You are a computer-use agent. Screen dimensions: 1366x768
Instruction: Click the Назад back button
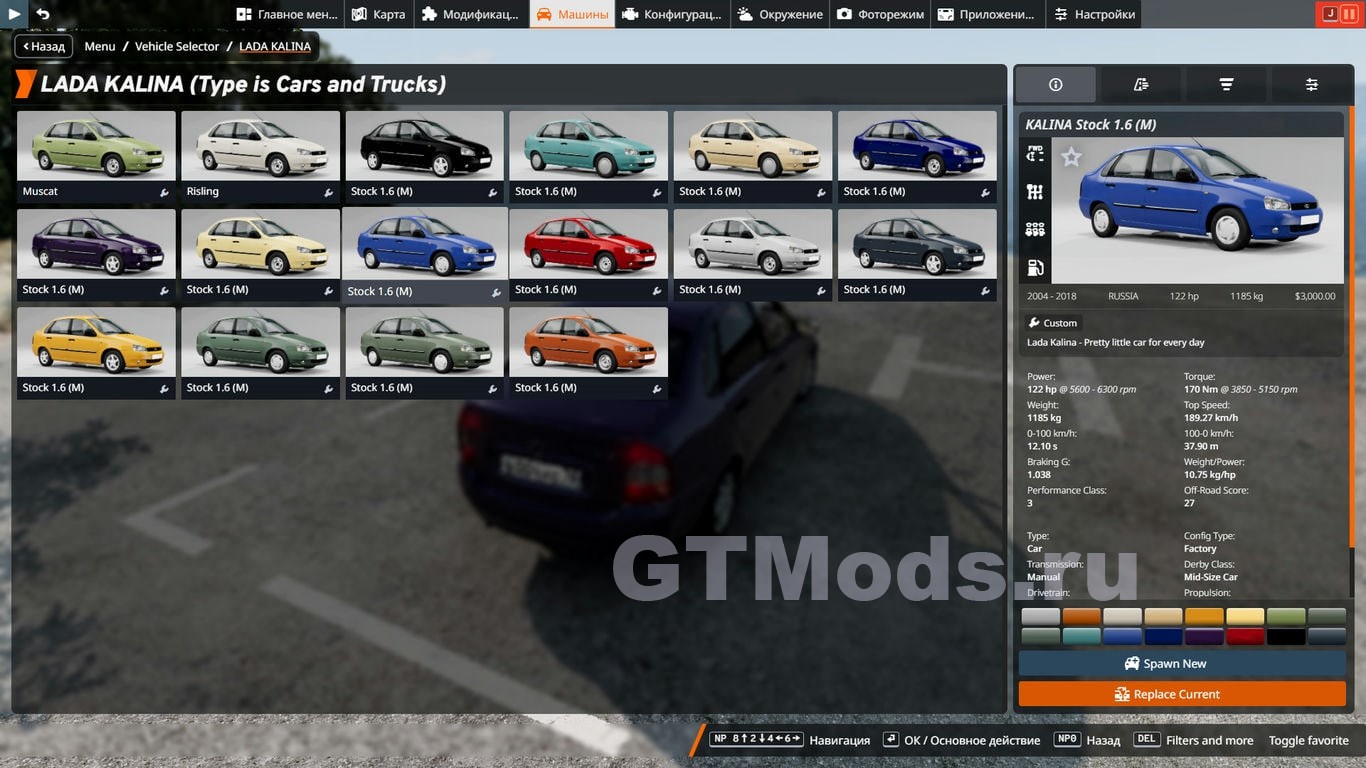coord(42,46)
